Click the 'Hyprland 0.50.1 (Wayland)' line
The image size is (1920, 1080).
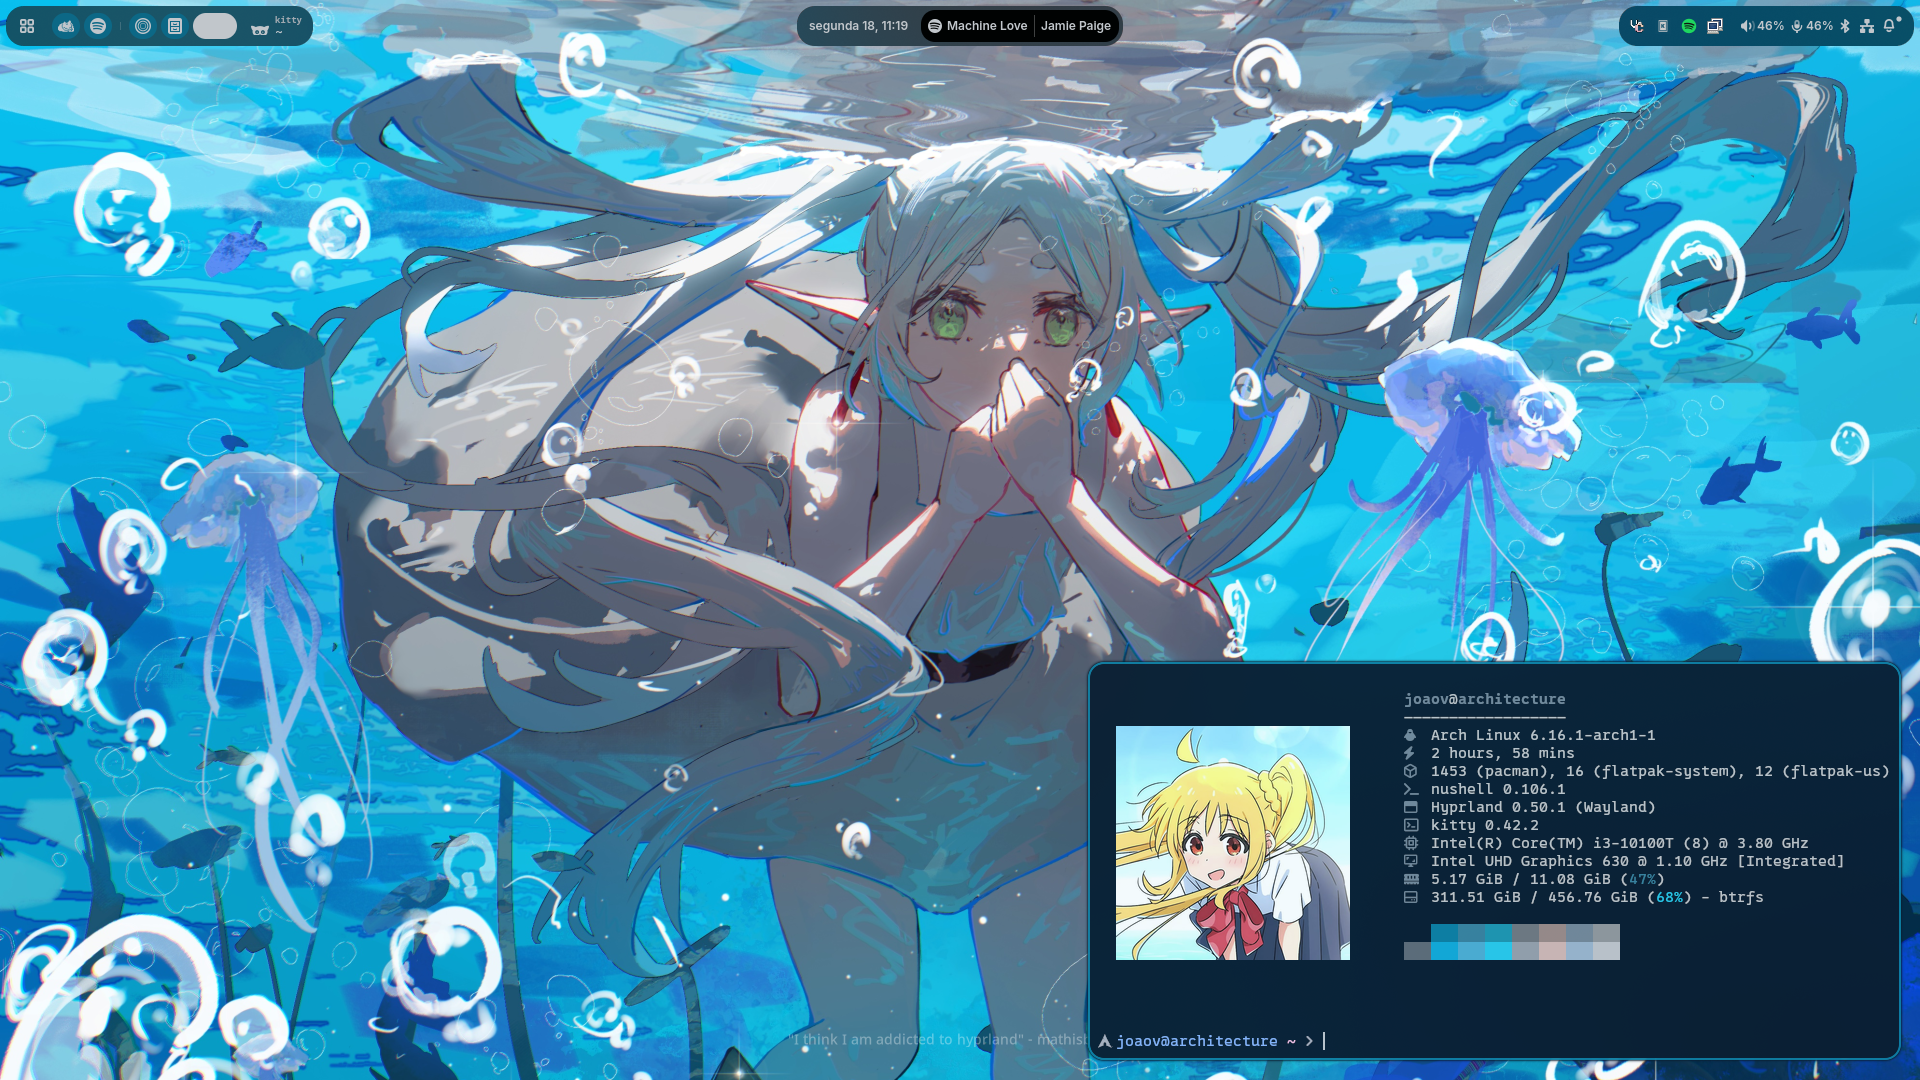1543,807
